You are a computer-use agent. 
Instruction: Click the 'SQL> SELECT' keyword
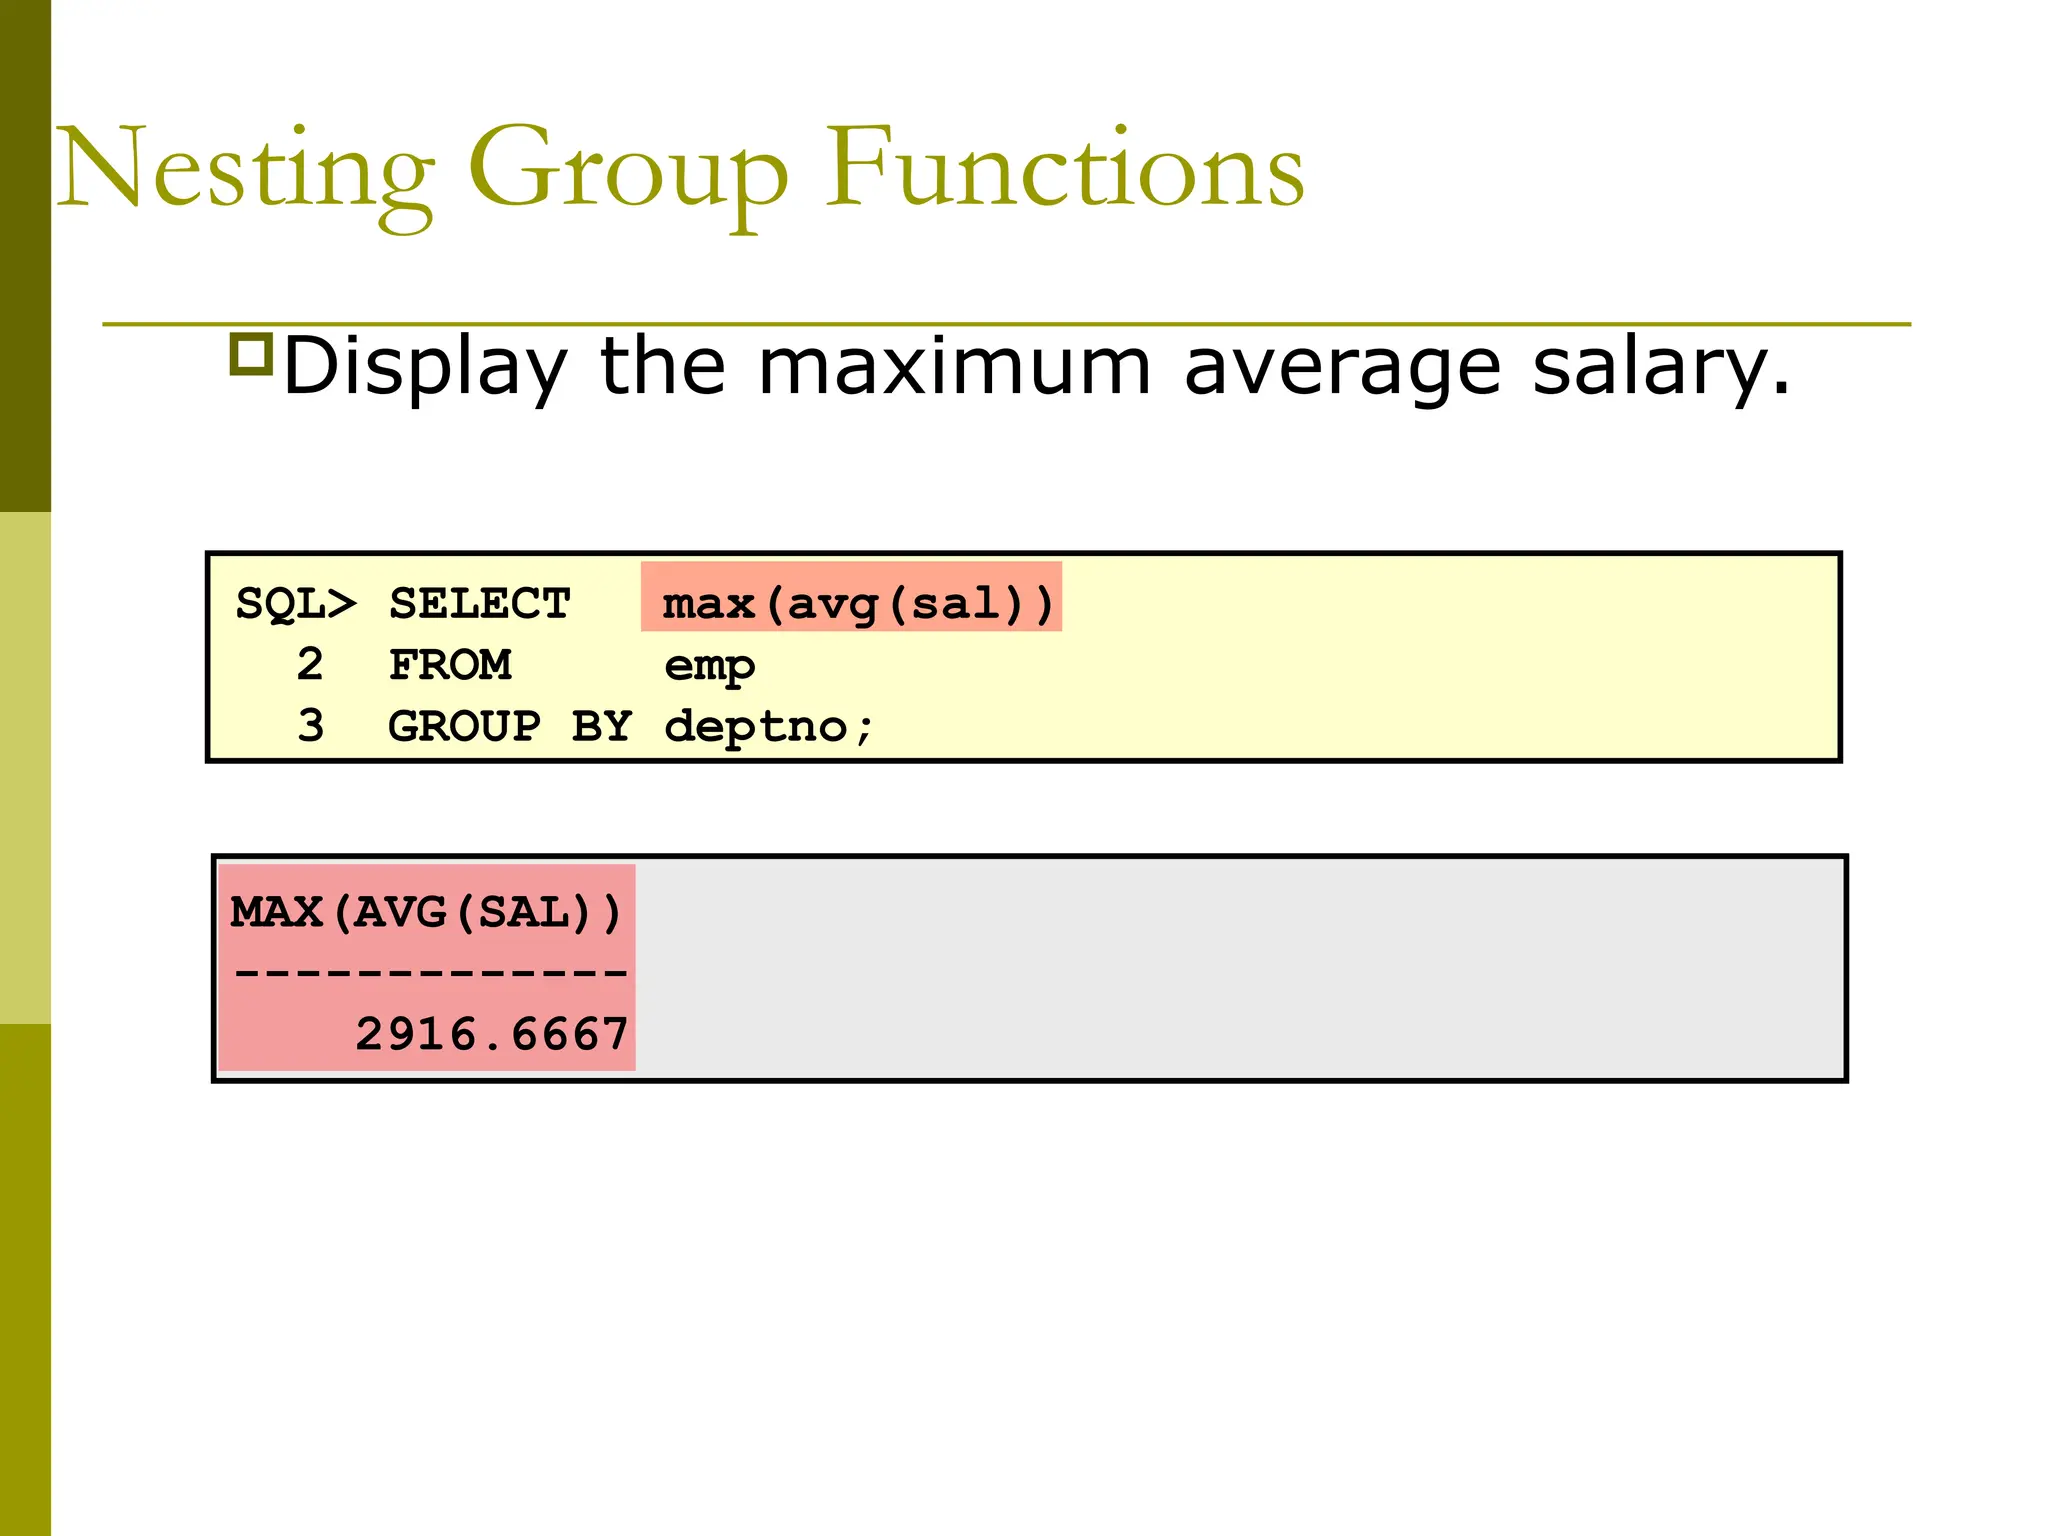point(403,603)
